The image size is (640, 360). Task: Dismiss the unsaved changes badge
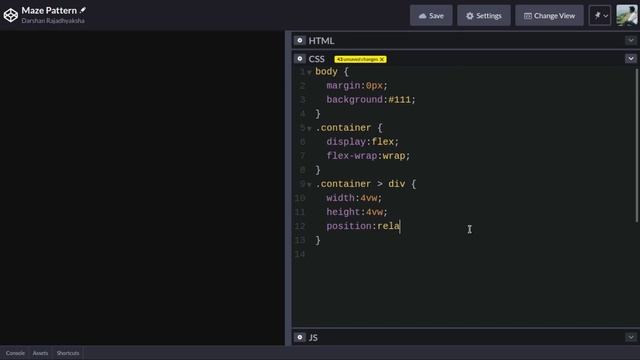(382, 59)
